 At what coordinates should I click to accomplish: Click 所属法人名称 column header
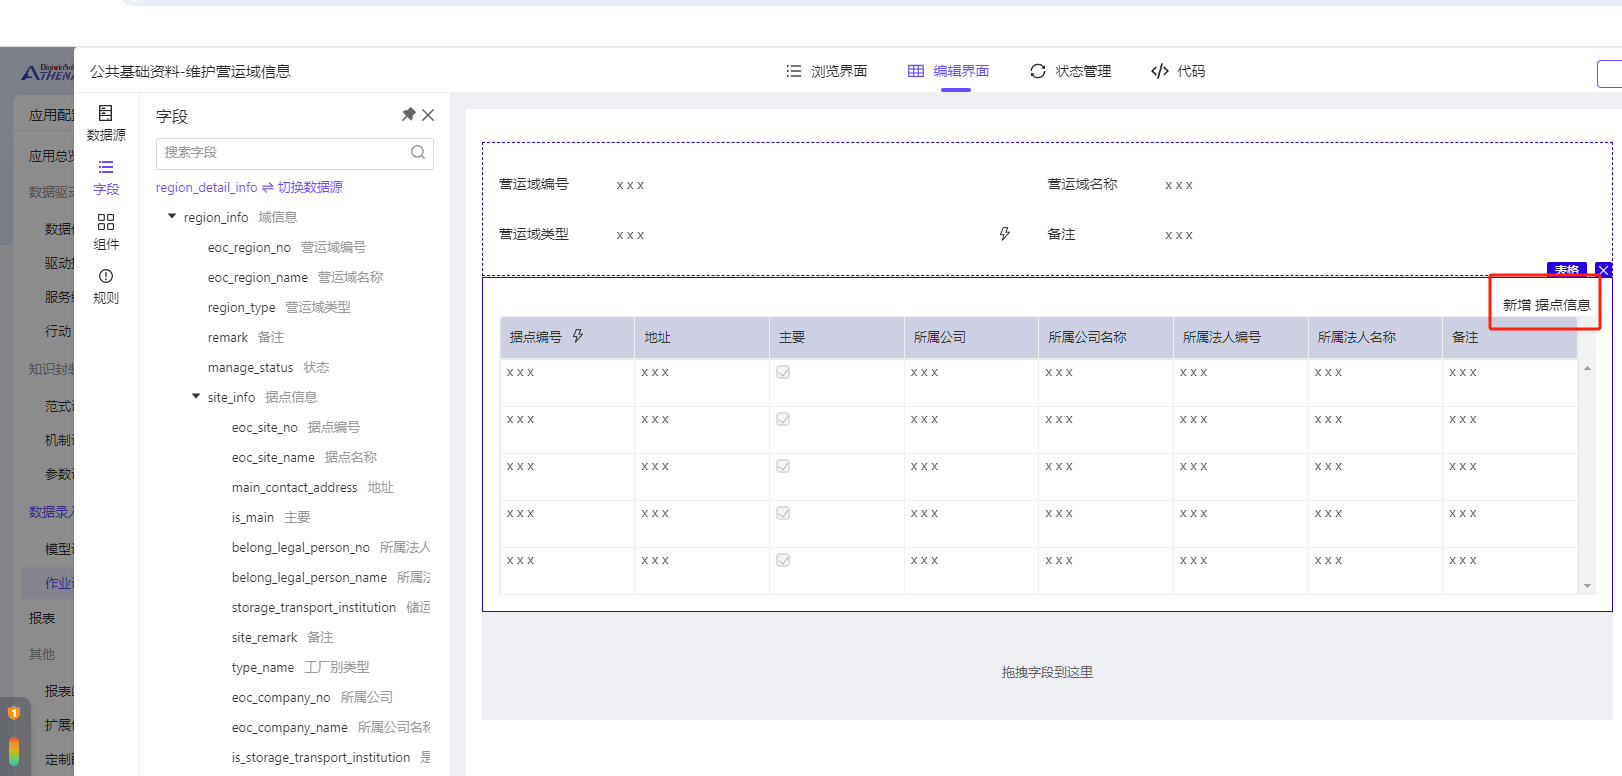(1375, 338)
